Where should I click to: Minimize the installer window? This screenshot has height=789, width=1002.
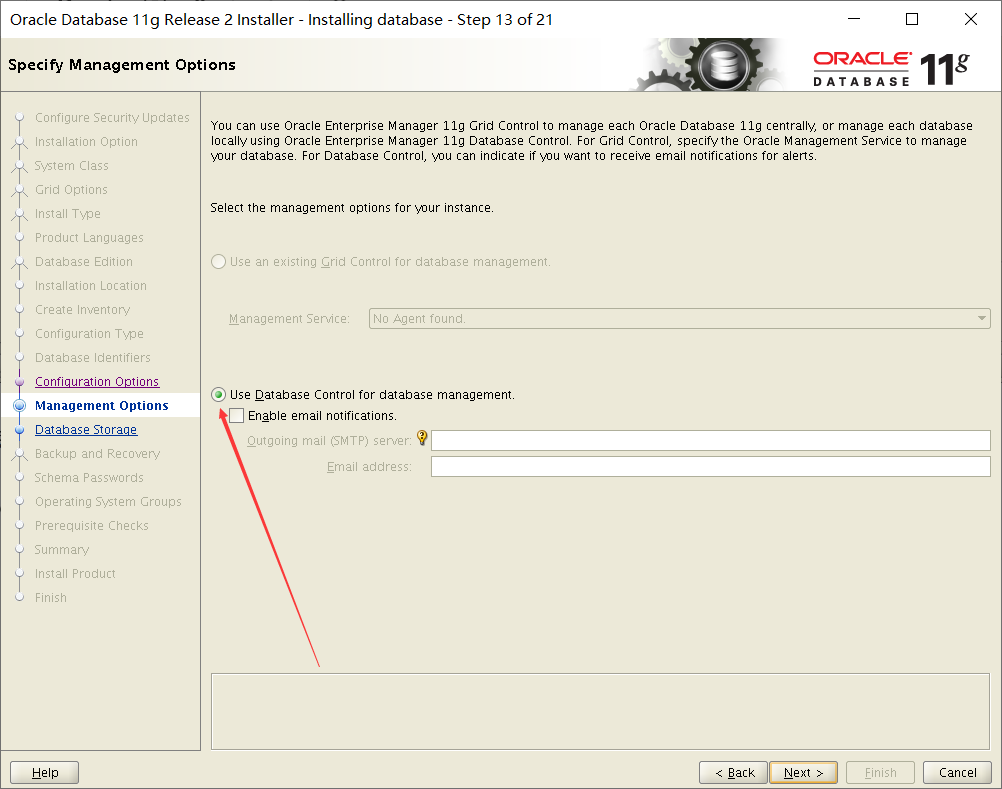(x=854, y=19)
